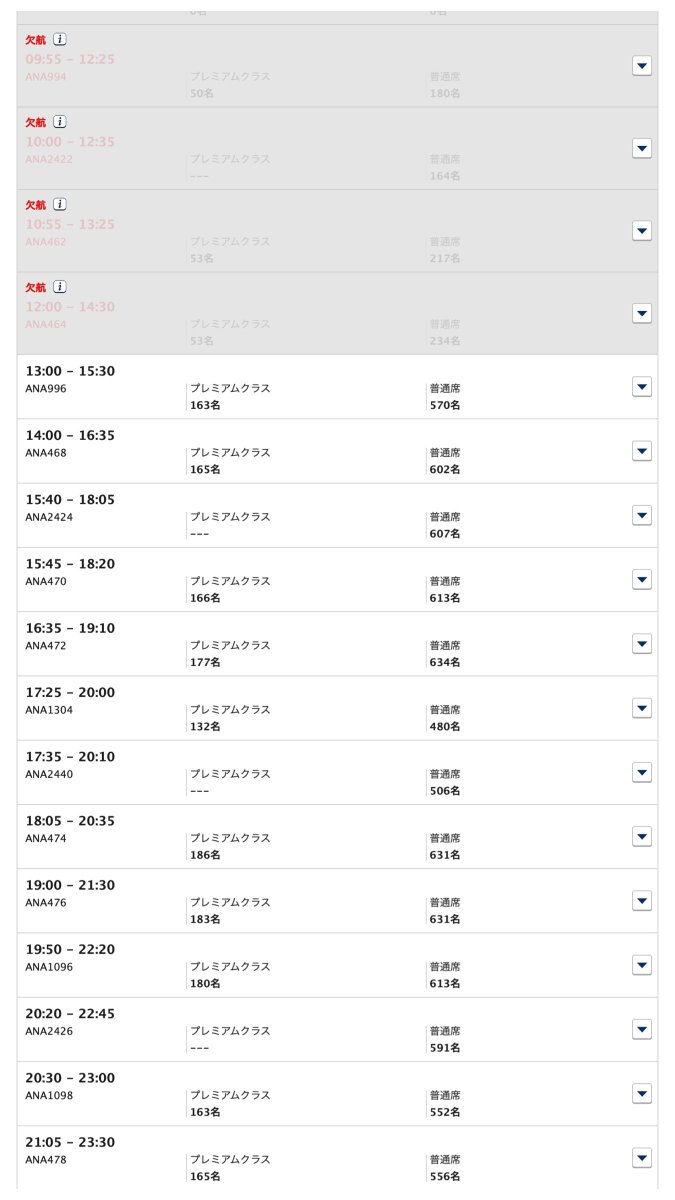675x1200 pixels.
Task: Click flight number ANA2424
Action: 49,517
